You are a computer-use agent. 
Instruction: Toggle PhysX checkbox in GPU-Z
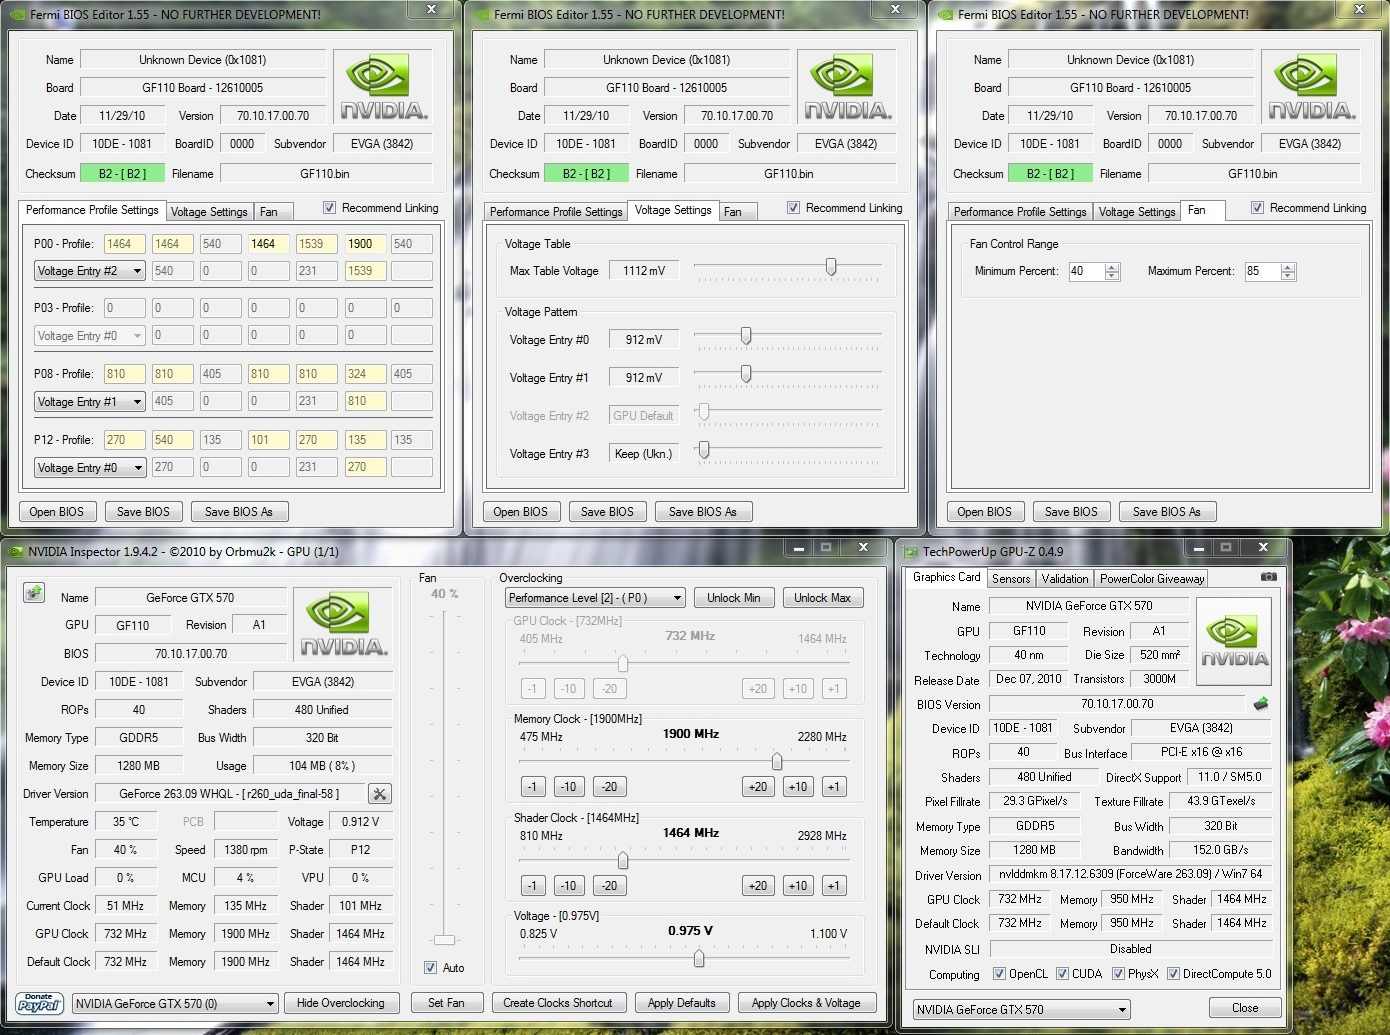click(1118, 973)
